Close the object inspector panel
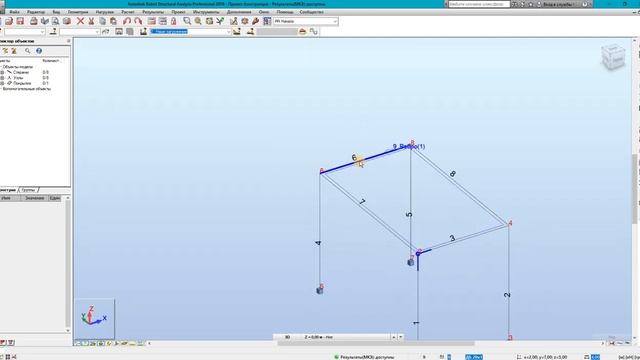 point(69,41)
